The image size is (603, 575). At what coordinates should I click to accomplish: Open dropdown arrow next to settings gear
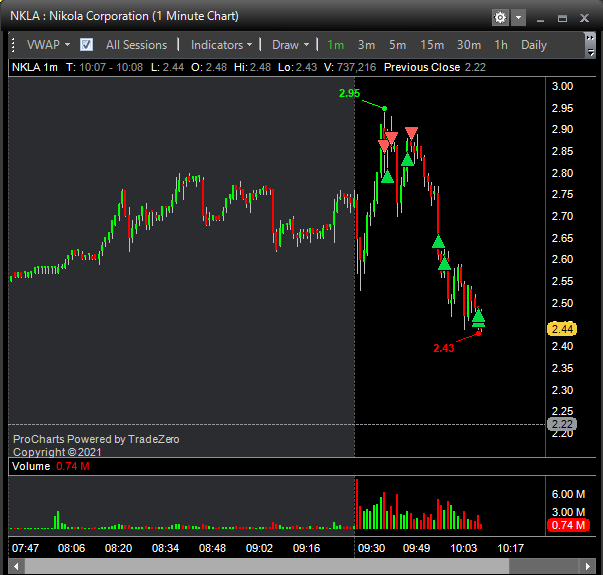pyautogui.click(x=518, y=18)
